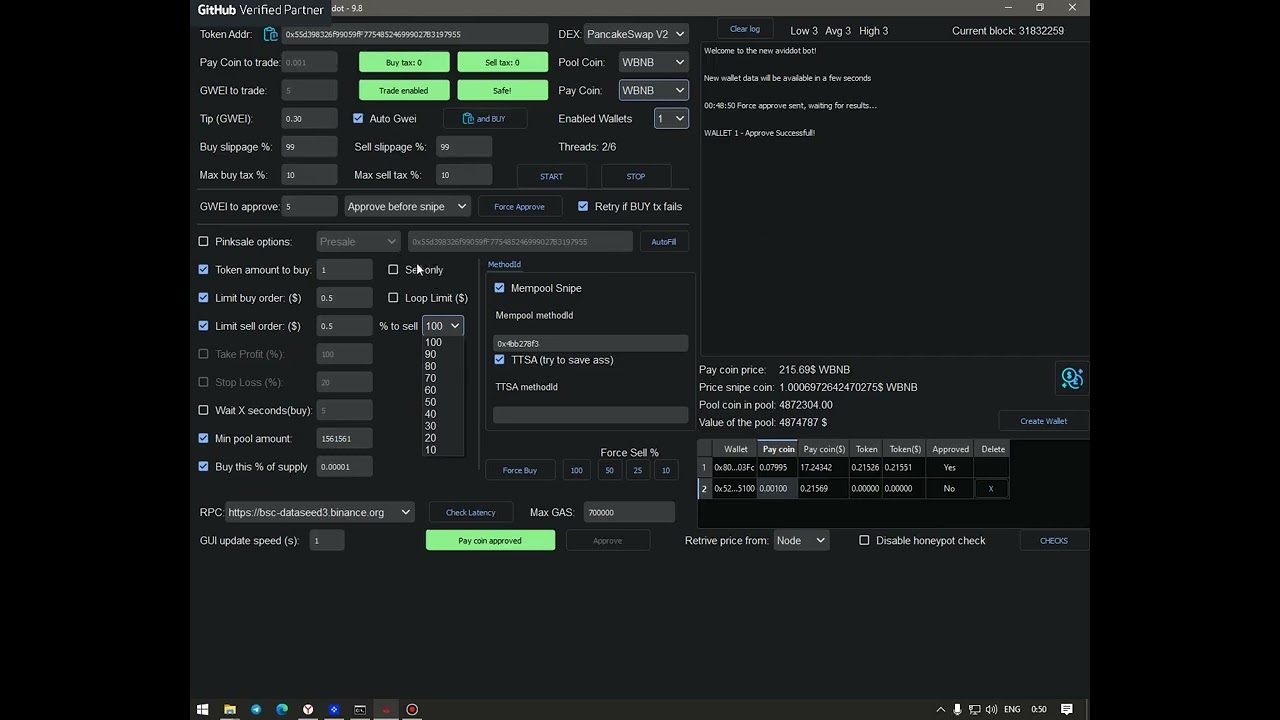The width and height of the screenshot is (1280, 720).
Task: Click the paste icon next to Token Addr
Action: pyautogui.click(x=270, y=34)
